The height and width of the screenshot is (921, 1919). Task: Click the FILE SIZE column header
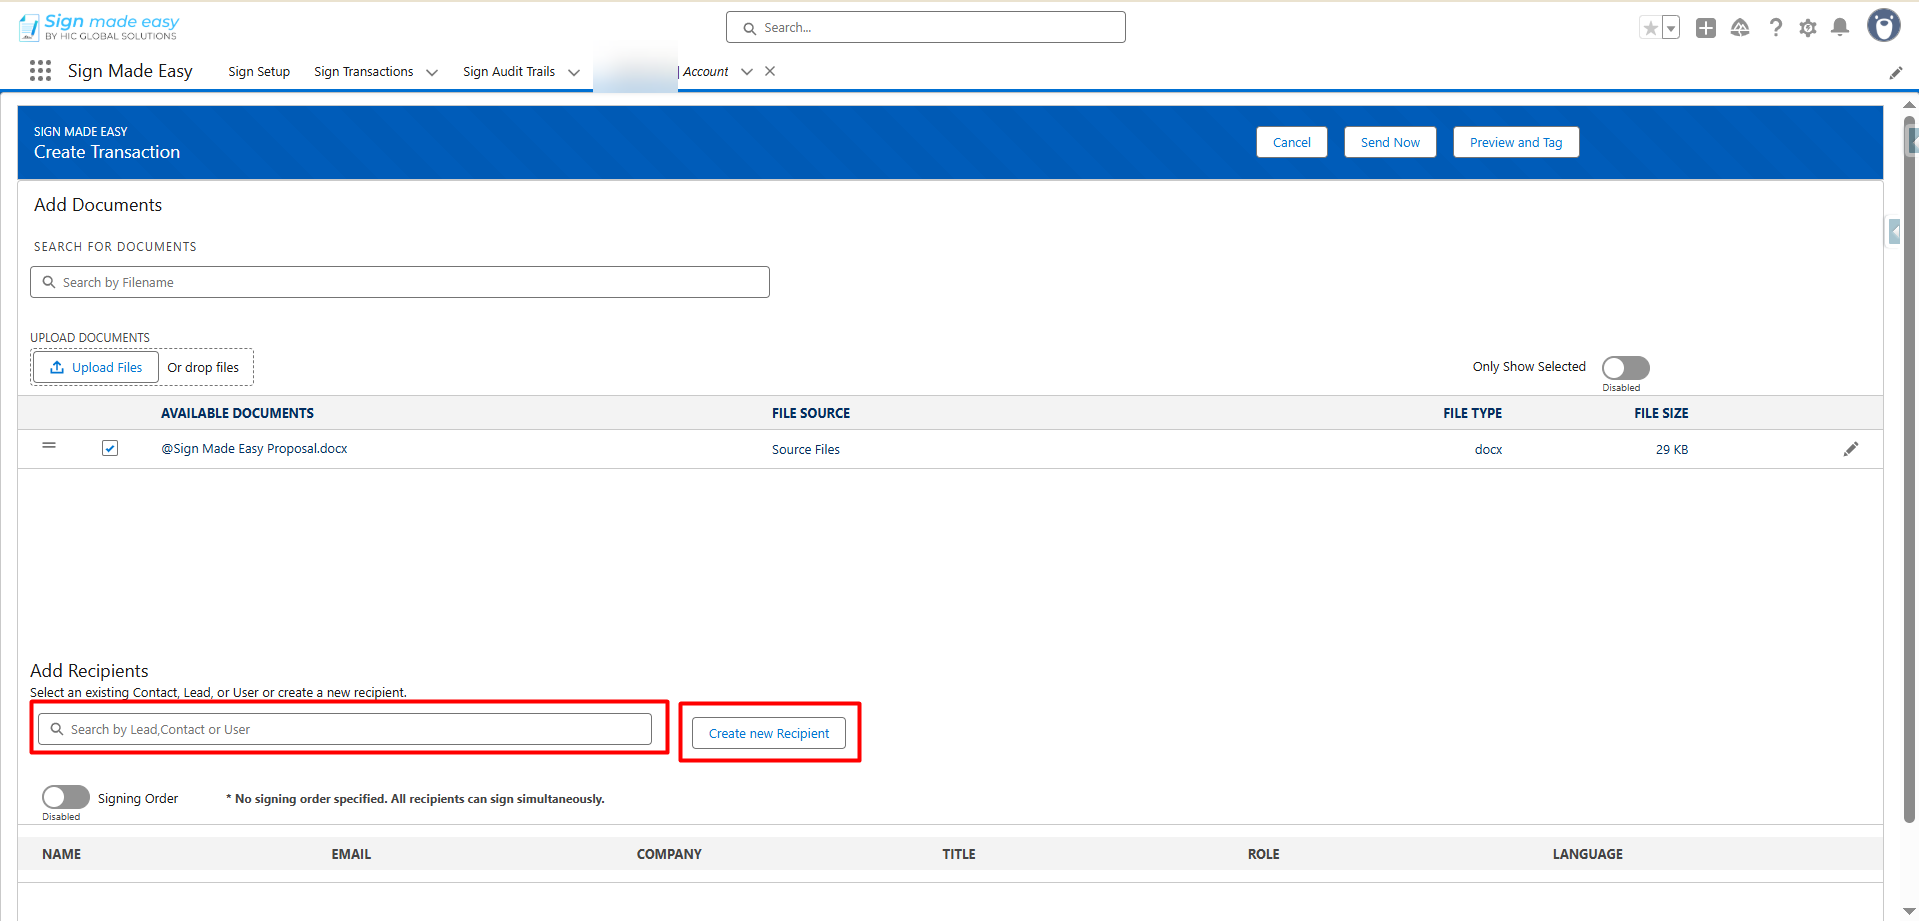pos(1661,413)
